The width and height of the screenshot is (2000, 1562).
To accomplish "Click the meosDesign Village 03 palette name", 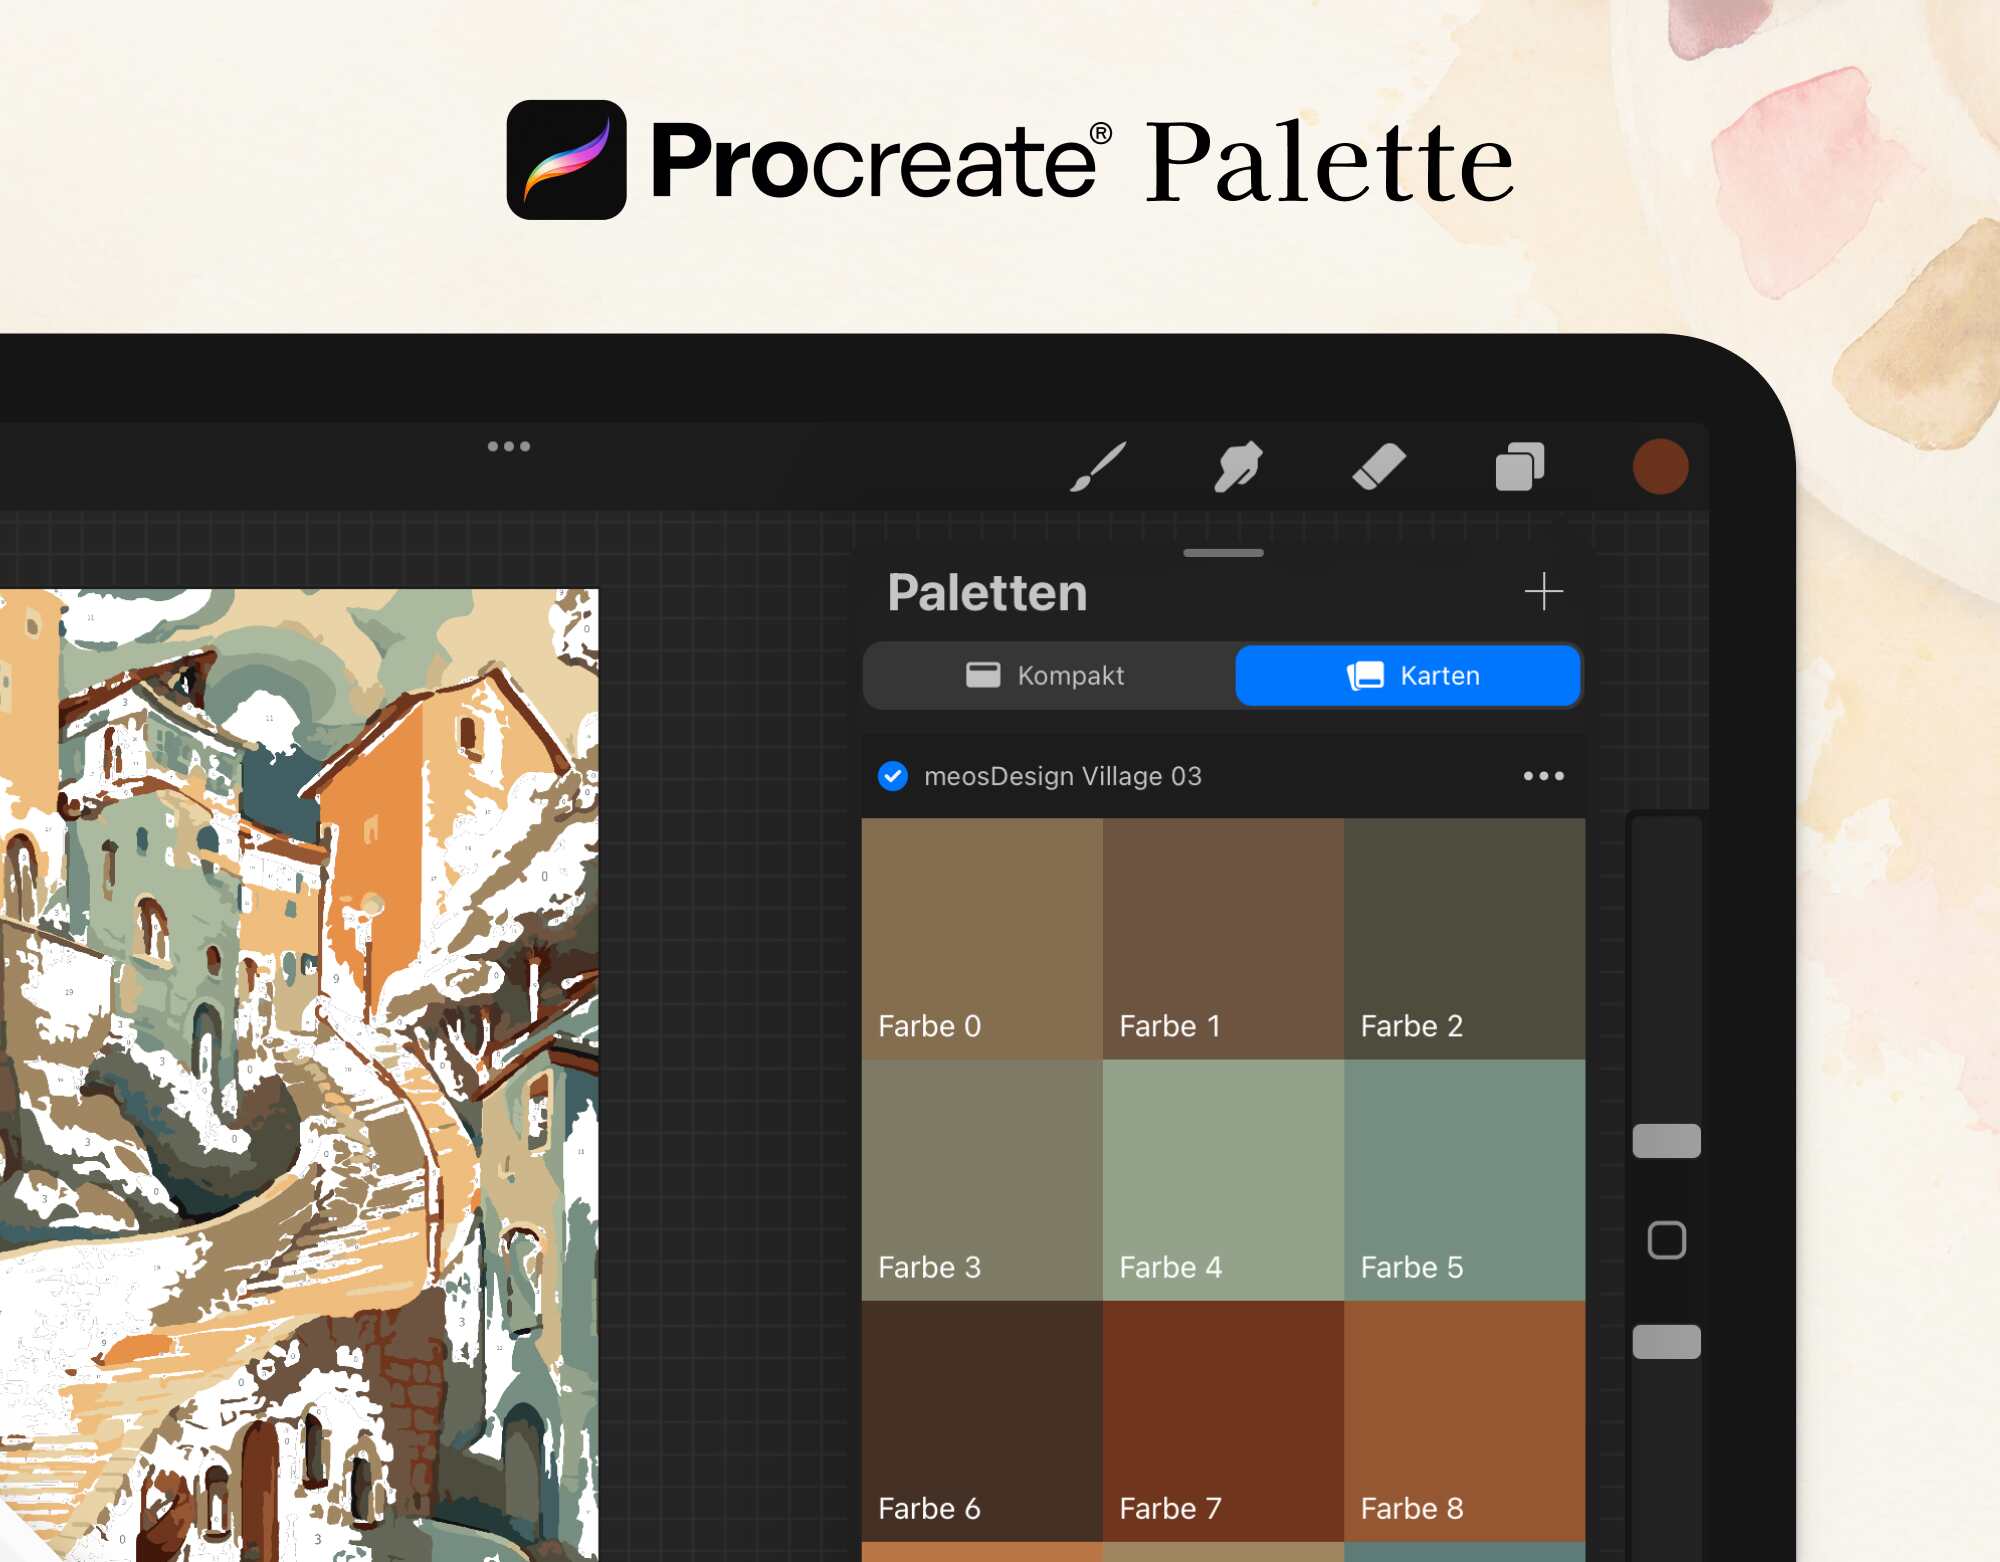I will (x=1062, y=776).
